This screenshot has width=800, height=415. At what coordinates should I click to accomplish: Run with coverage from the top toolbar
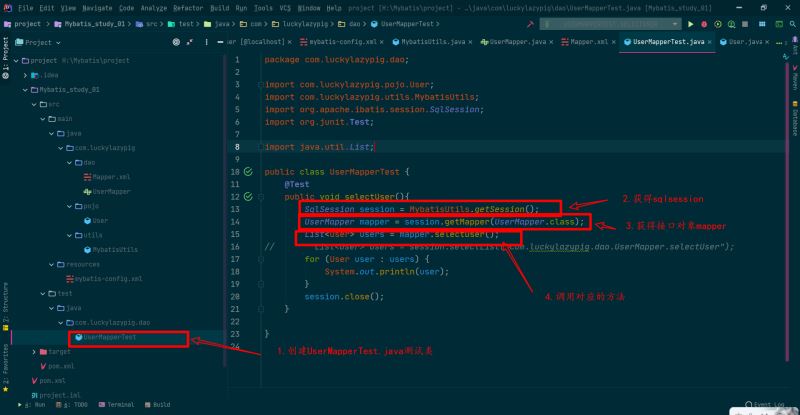718,24
